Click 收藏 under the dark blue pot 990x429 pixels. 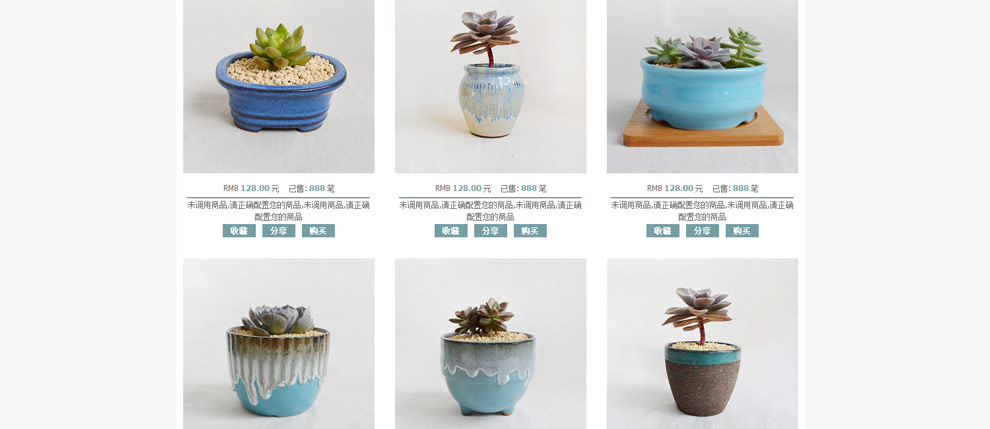239,231
